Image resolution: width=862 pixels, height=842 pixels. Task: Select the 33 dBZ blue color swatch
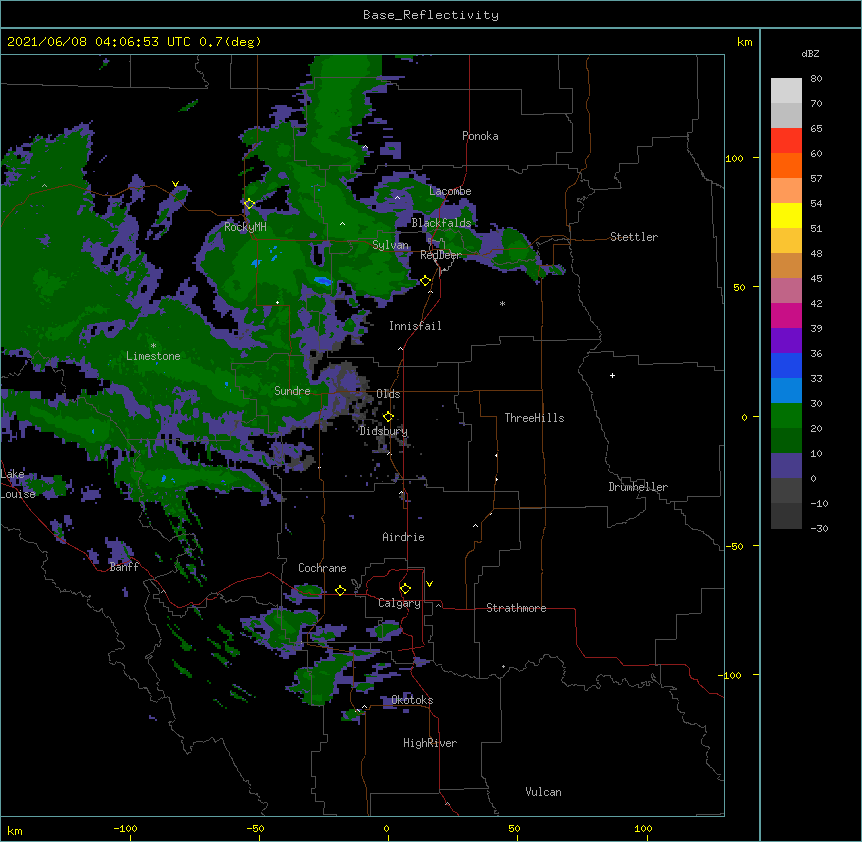pyautogui.click(x=786, y=365)
